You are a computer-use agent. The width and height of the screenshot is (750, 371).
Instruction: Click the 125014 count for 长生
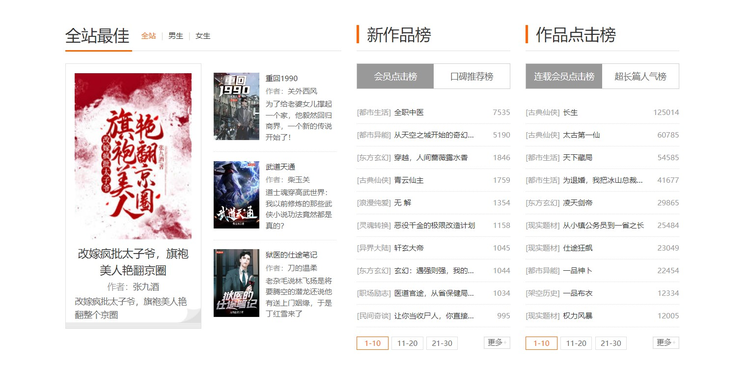click(x=666, y=112)
